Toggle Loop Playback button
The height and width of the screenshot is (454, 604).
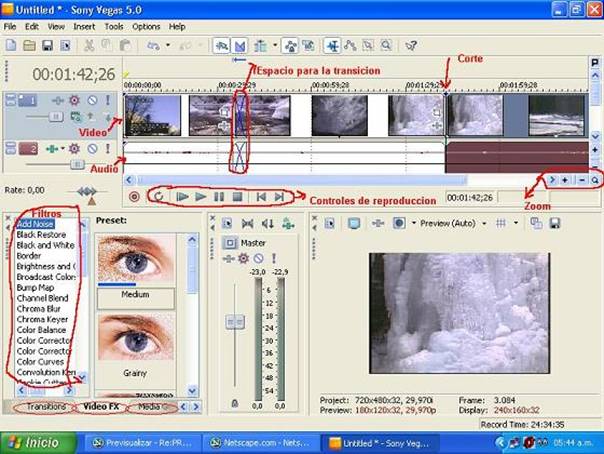[159, 197]
